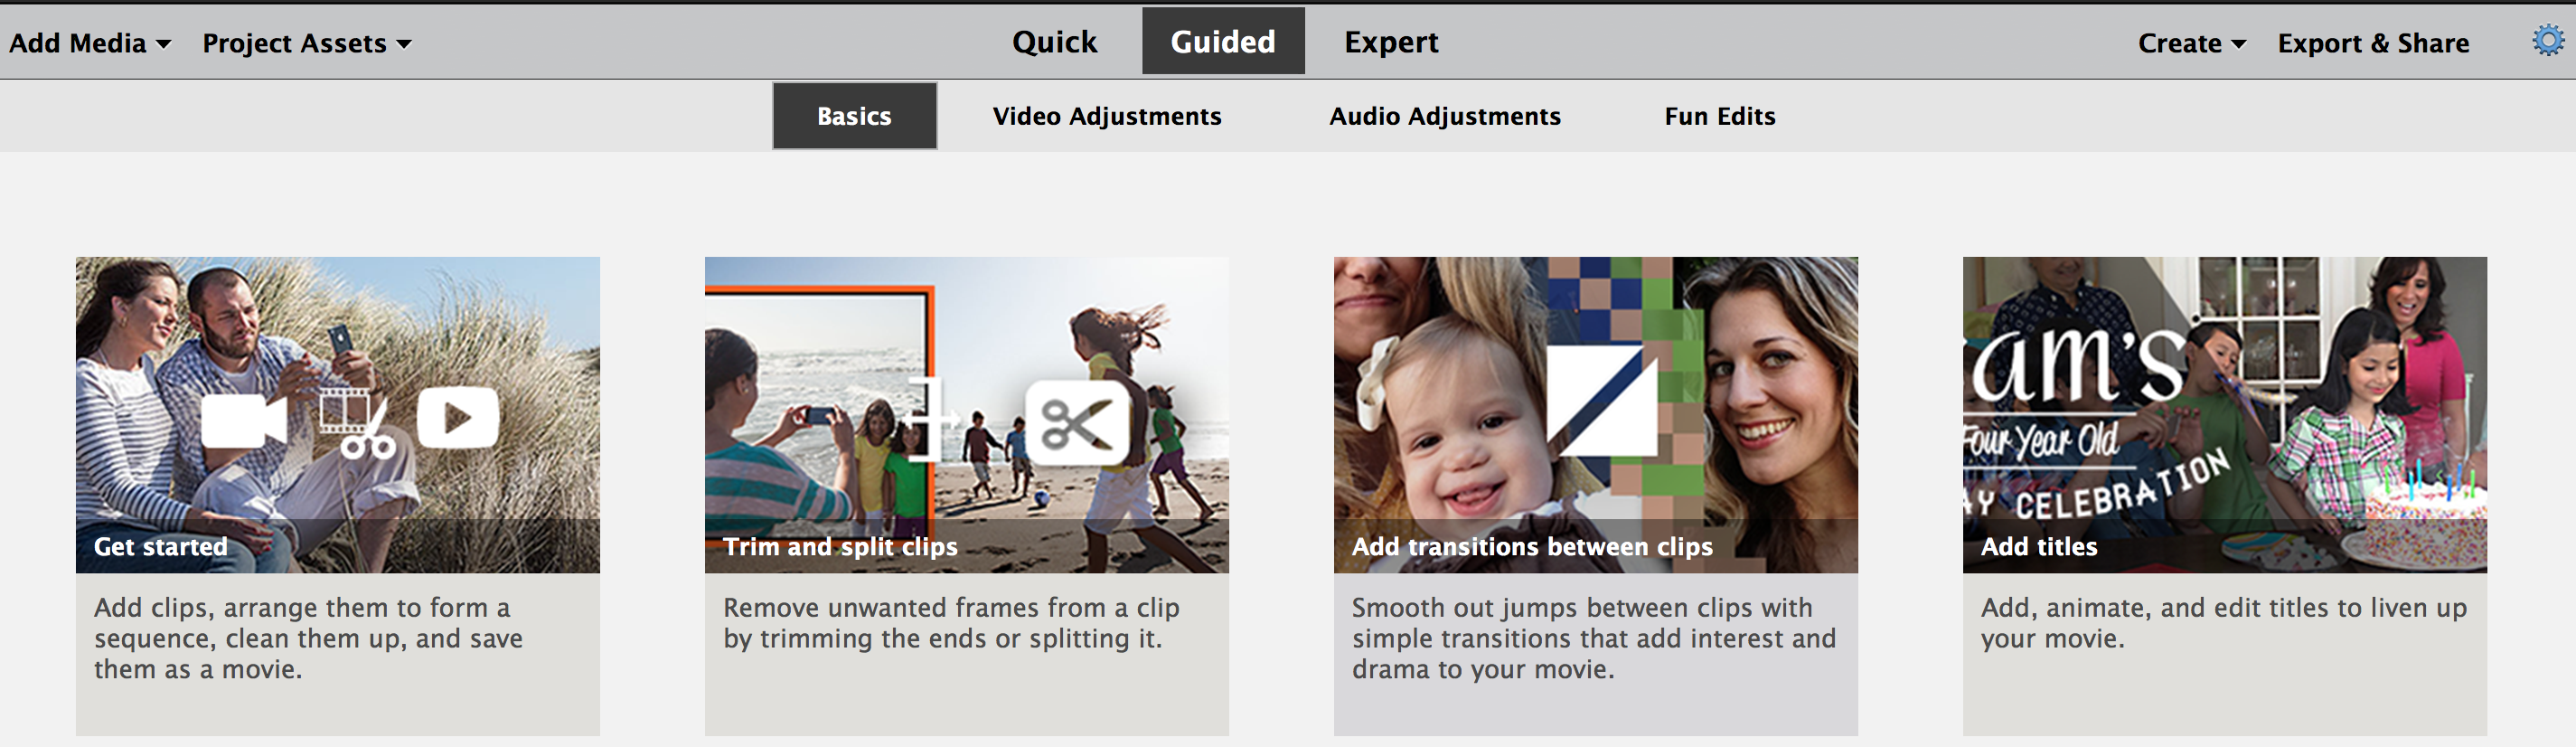Open the Project Assets dropdown
The image size is (2576, 747).
tap(306, 43)
